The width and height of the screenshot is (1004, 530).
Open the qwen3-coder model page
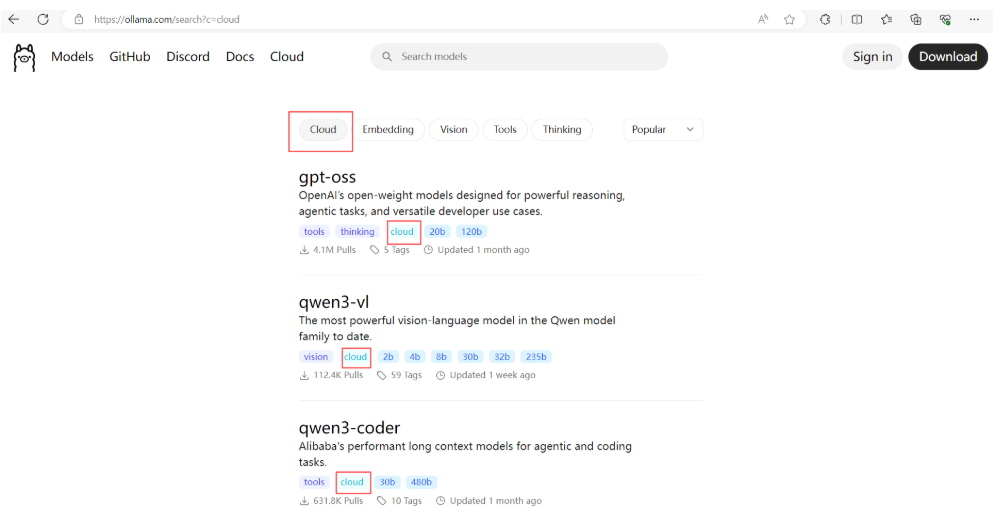[349, 428]
